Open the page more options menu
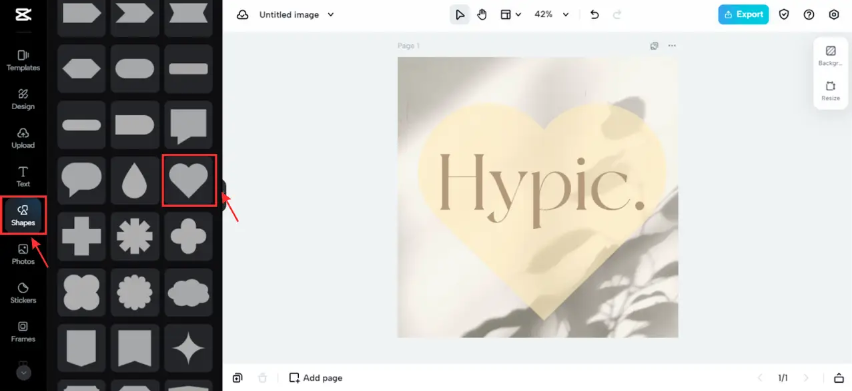852x391 pixels. (672, 46)
